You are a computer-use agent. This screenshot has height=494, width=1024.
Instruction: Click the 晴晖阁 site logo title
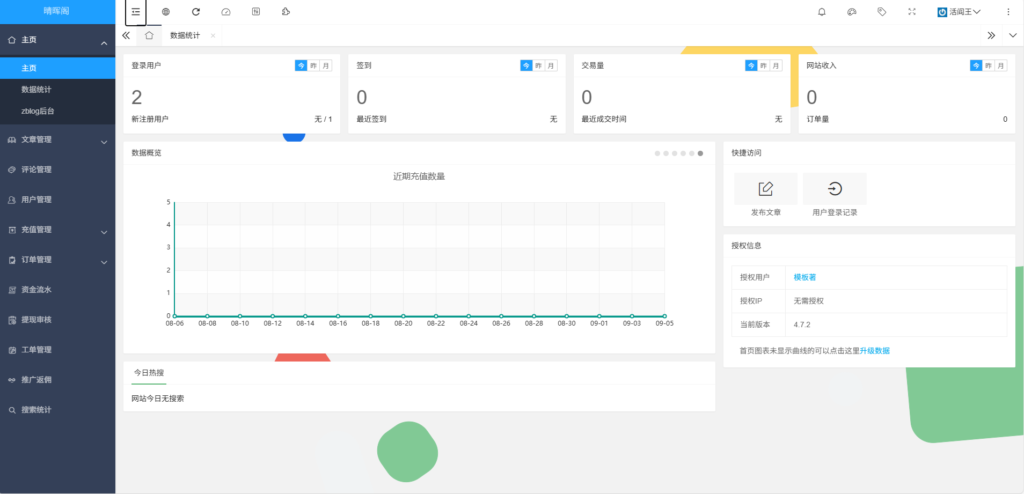click(57, 12)
